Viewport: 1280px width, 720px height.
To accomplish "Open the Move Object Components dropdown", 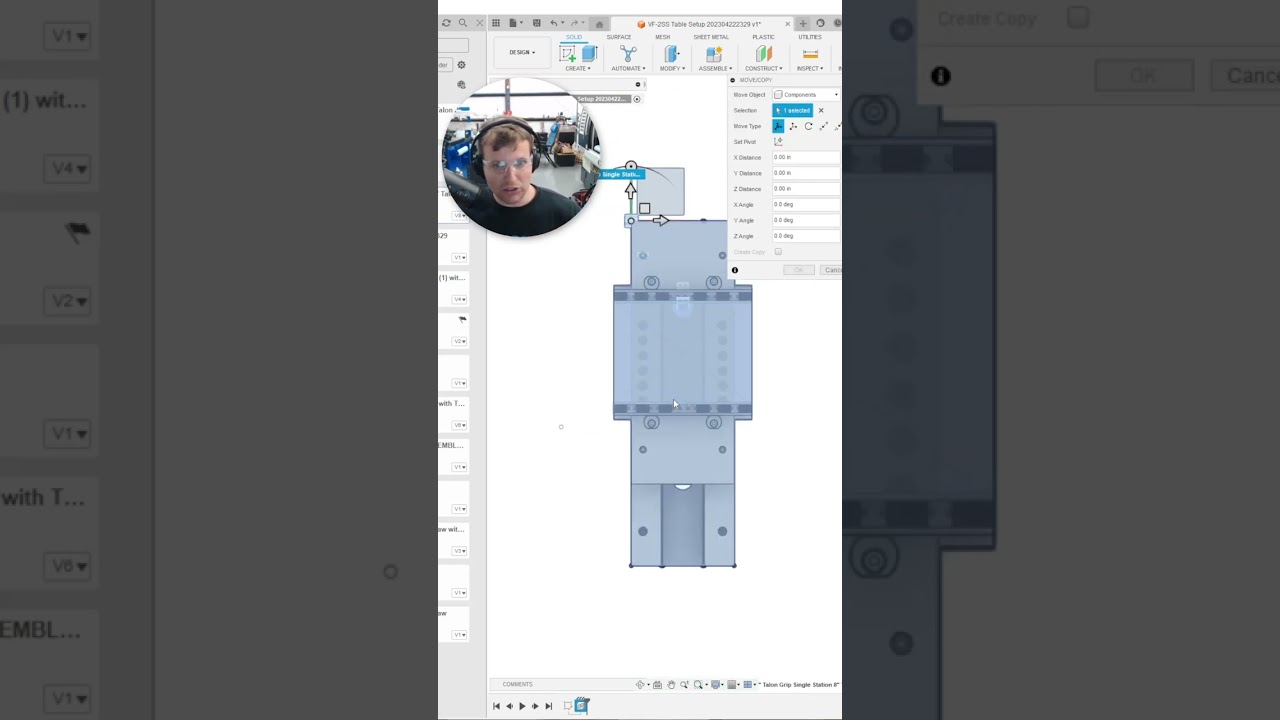I will [806, 95].
